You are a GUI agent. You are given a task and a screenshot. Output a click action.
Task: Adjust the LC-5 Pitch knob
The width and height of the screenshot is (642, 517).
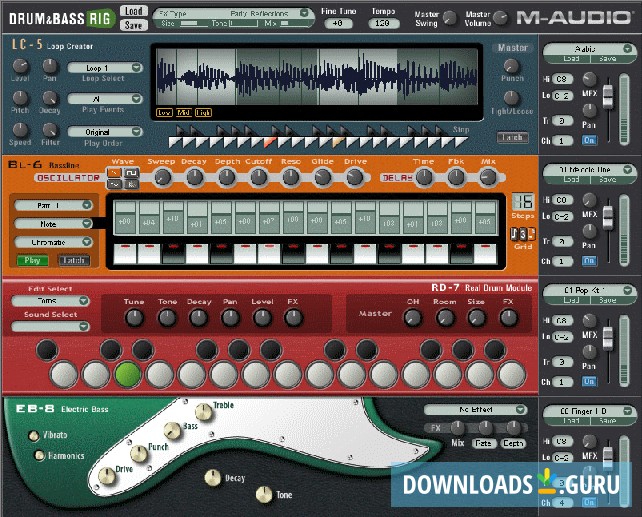(x=20, y=98)
